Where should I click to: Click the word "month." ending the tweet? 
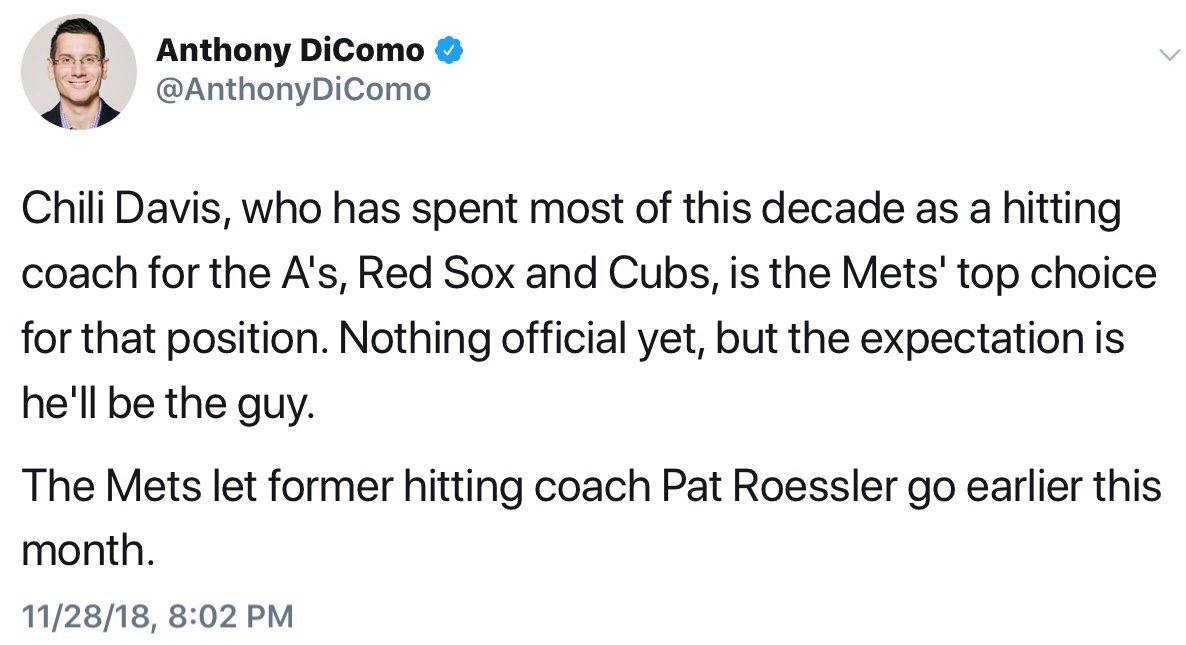click(88, 549)
